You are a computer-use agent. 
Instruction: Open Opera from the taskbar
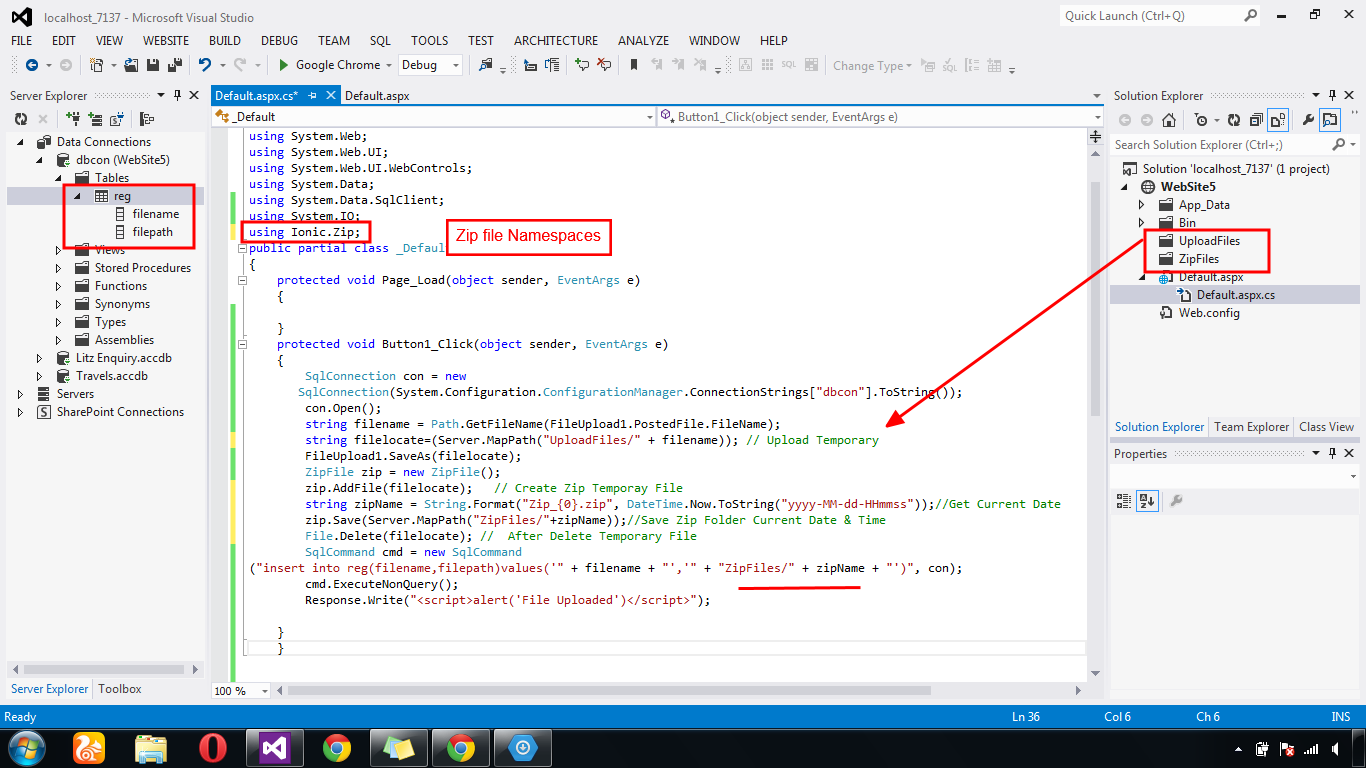212,748
